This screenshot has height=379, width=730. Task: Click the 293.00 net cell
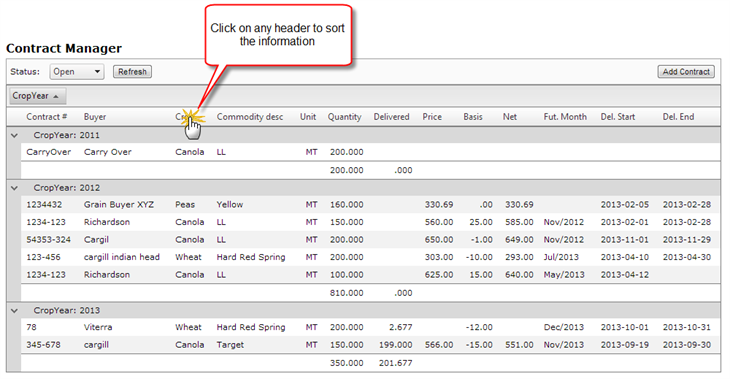(519, 257)
